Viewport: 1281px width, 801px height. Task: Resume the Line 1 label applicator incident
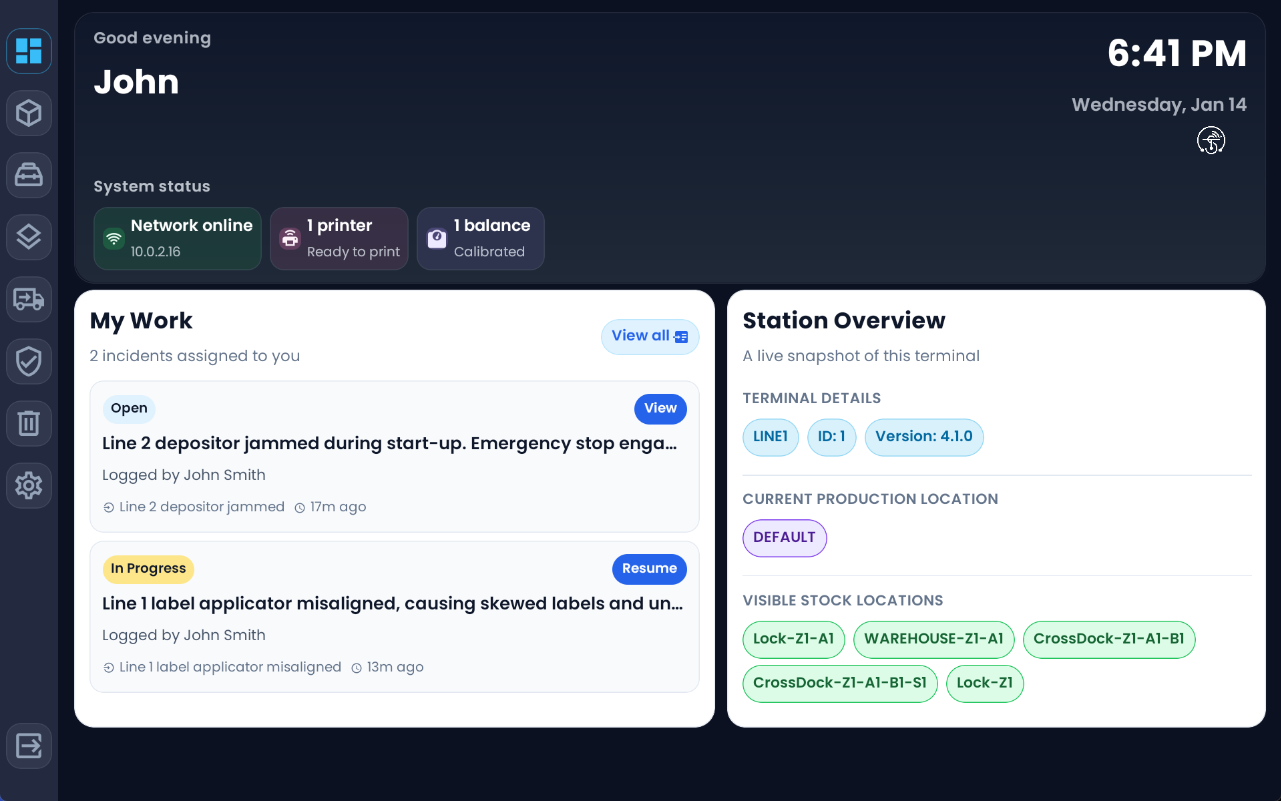coord(649,569)
